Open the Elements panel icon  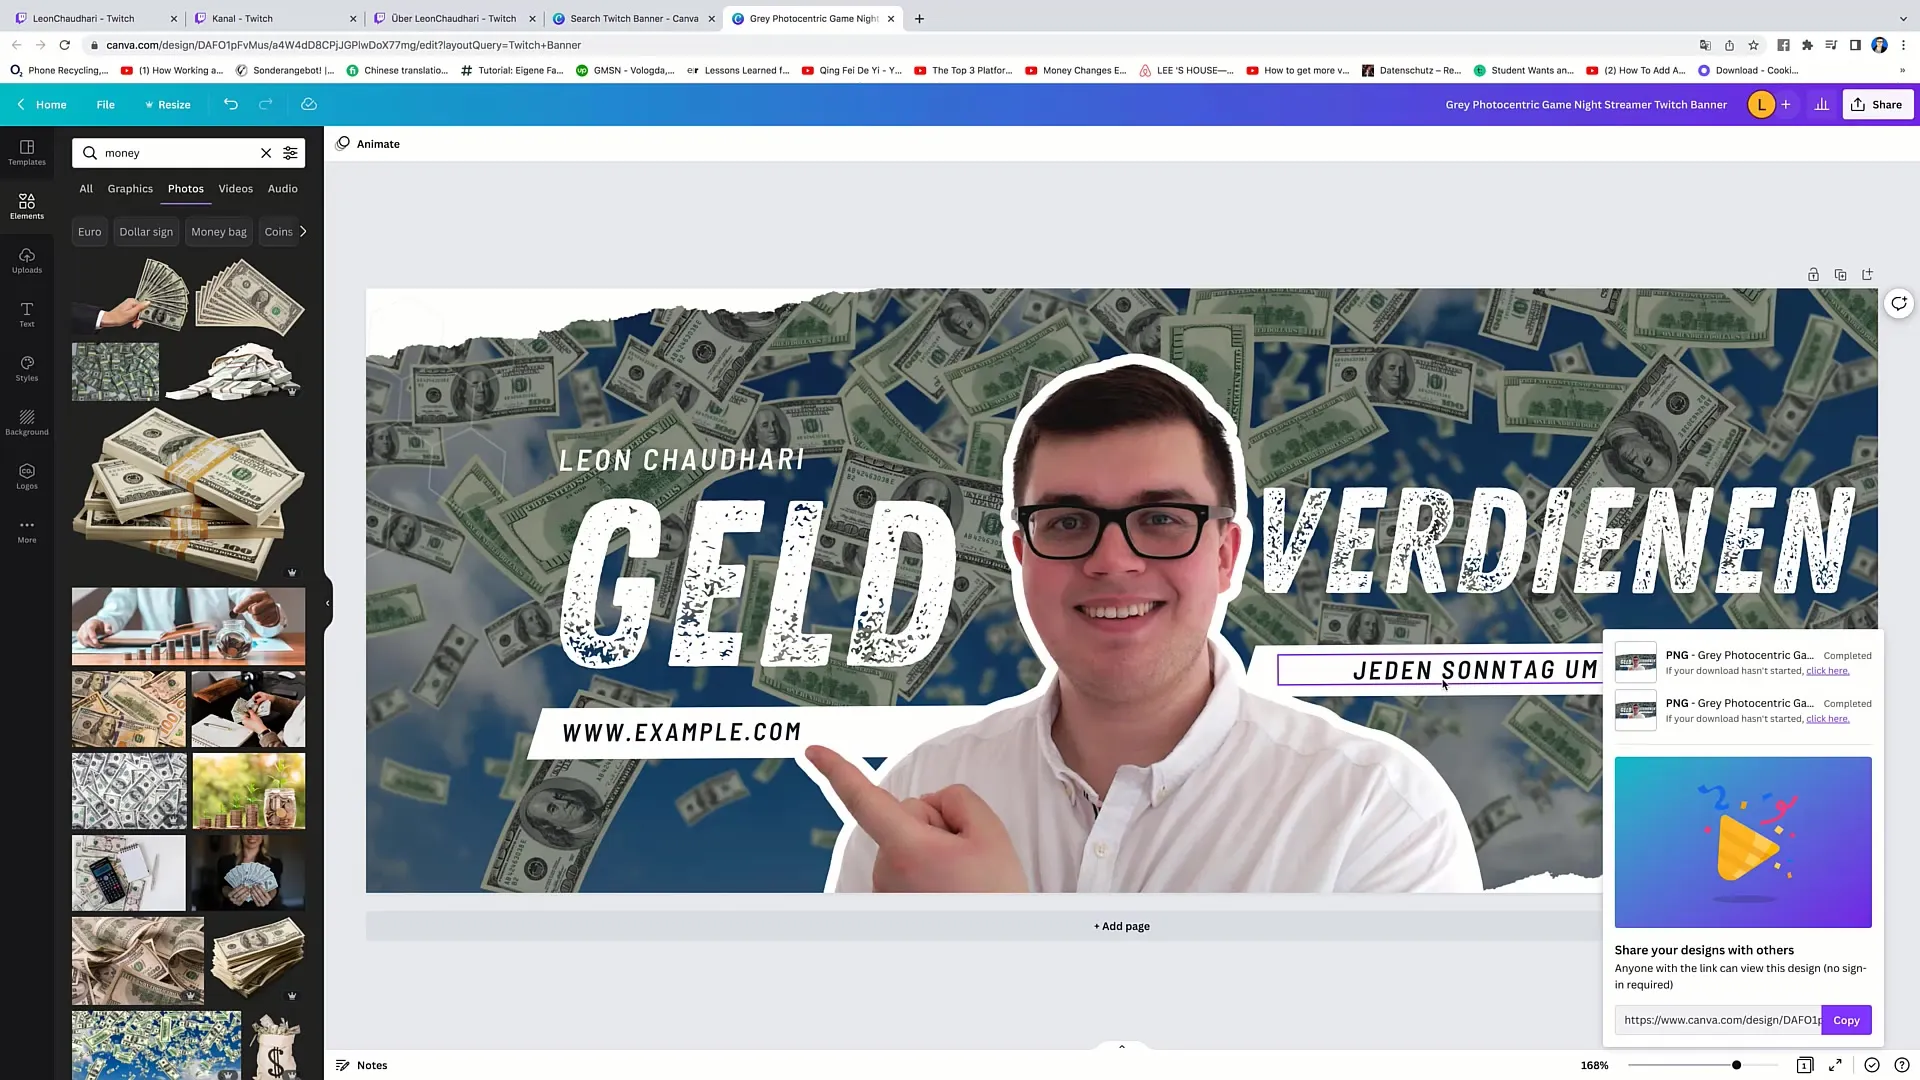pyautogui.click(x=26, y=206)
